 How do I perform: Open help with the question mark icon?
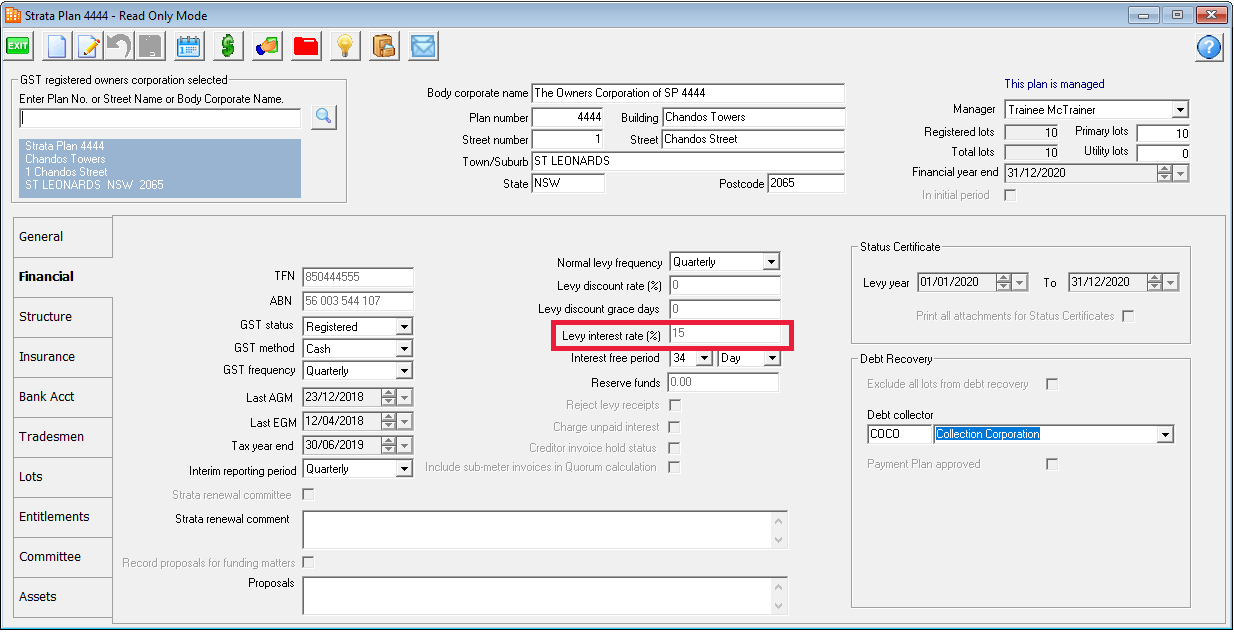1210,47
